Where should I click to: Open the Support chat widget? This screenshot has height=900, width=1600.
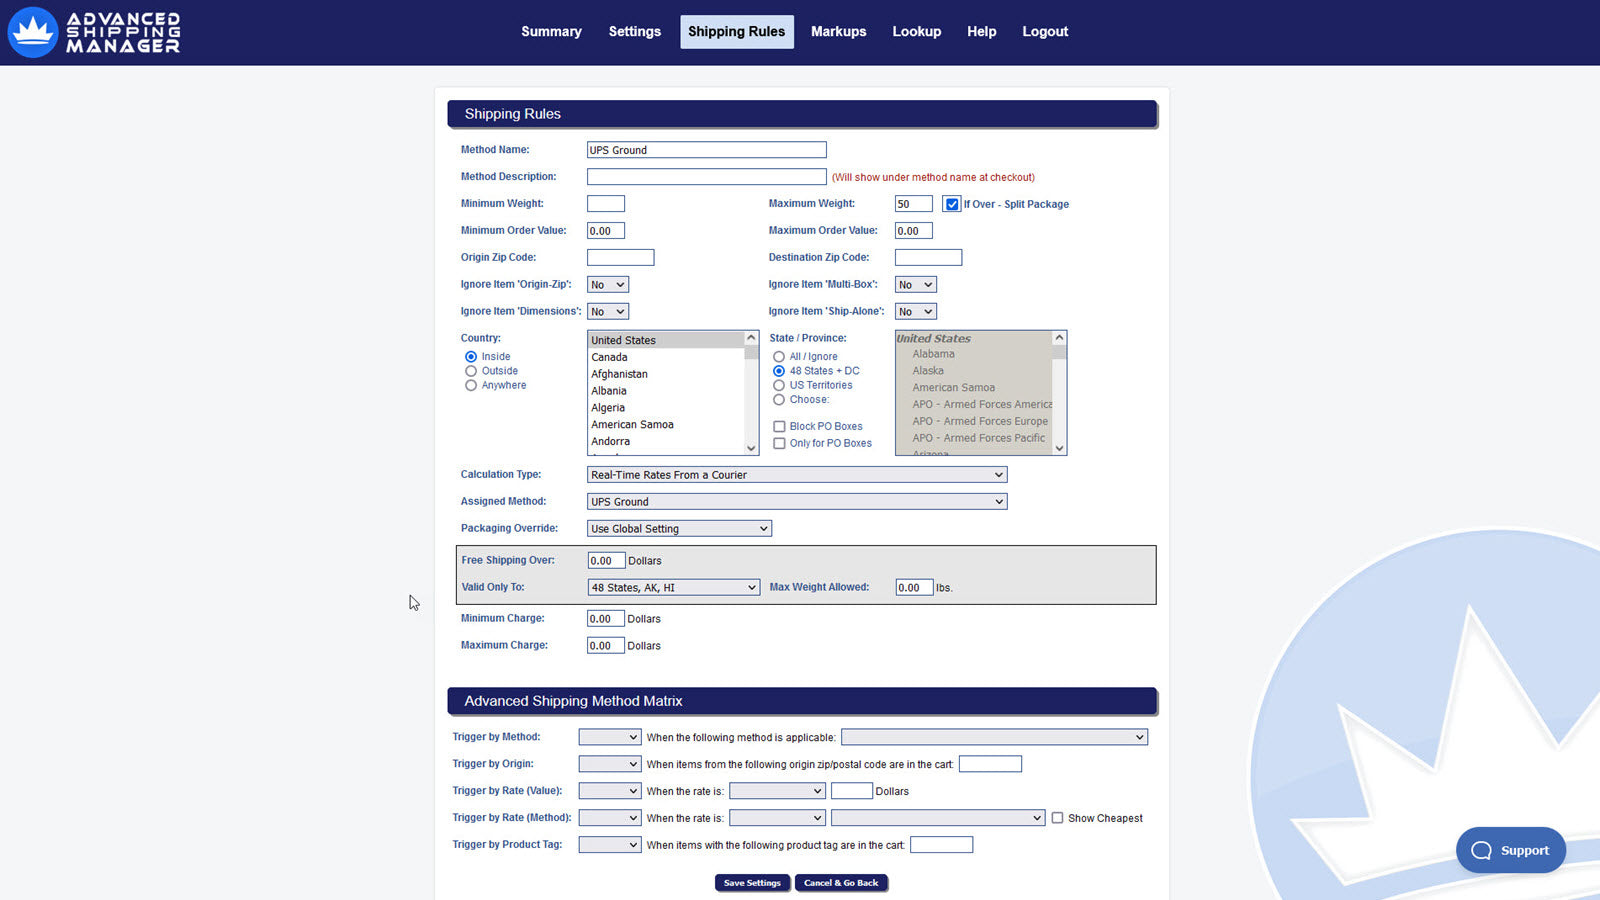tap(1510, 850)
